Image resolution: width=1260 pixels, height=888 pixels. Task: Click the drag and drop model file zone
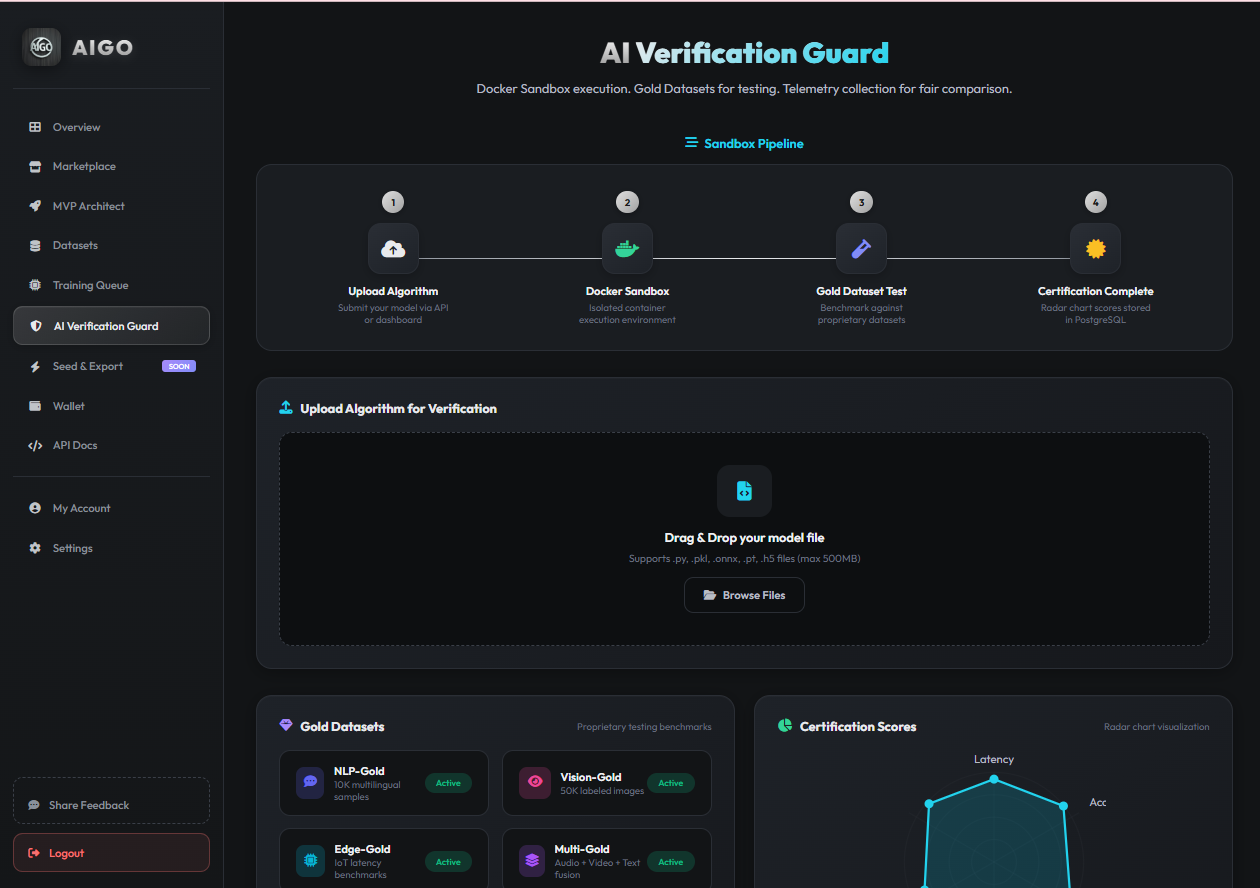click(744, 539)
